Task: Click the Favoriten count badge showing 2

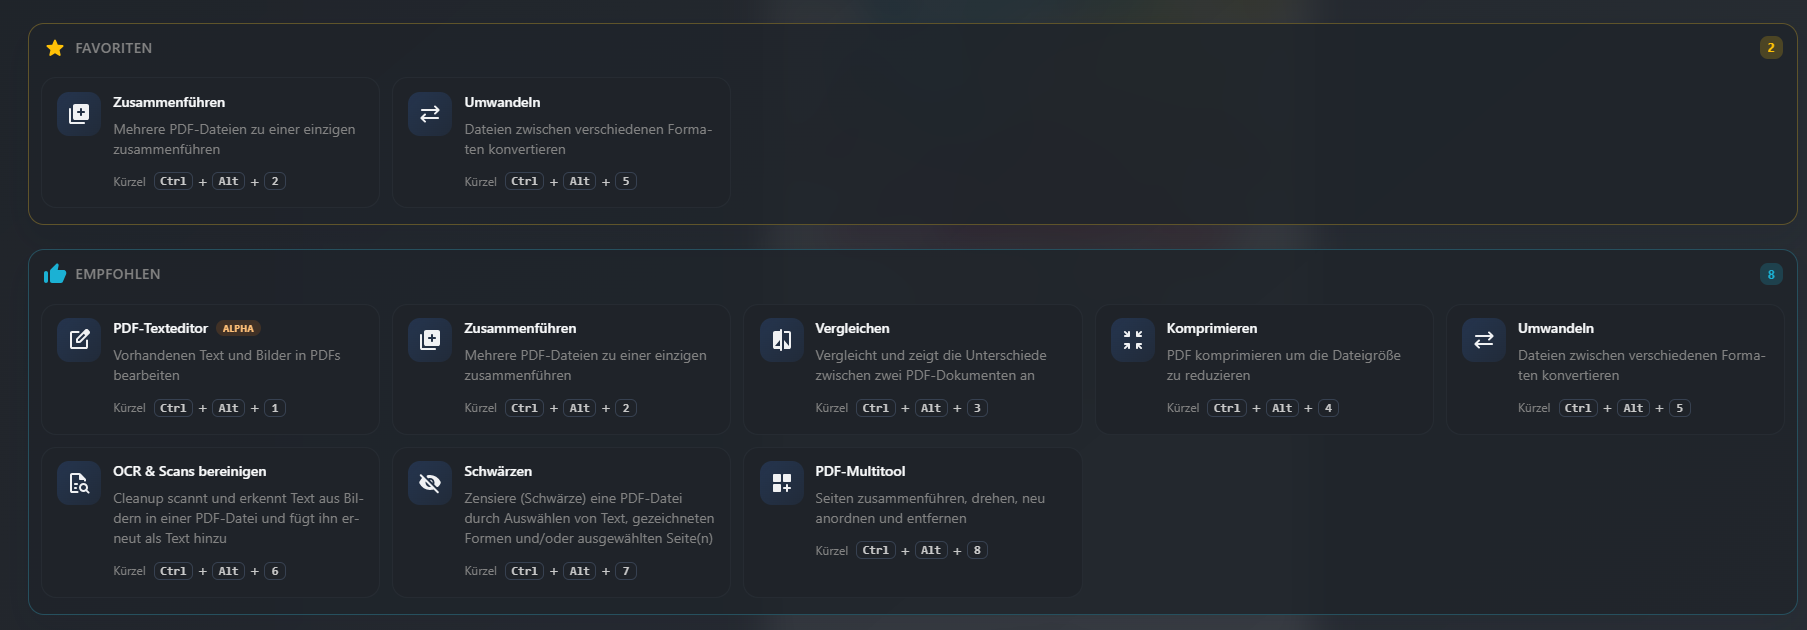Action: 1770,48
